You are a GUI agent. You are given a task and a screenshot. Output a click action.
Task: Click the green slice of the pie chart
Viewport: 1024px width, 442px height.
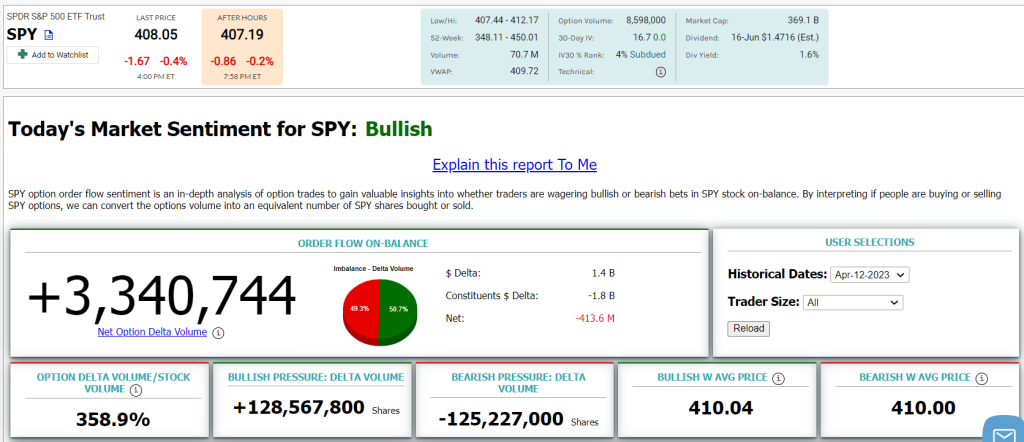(397, 311)
